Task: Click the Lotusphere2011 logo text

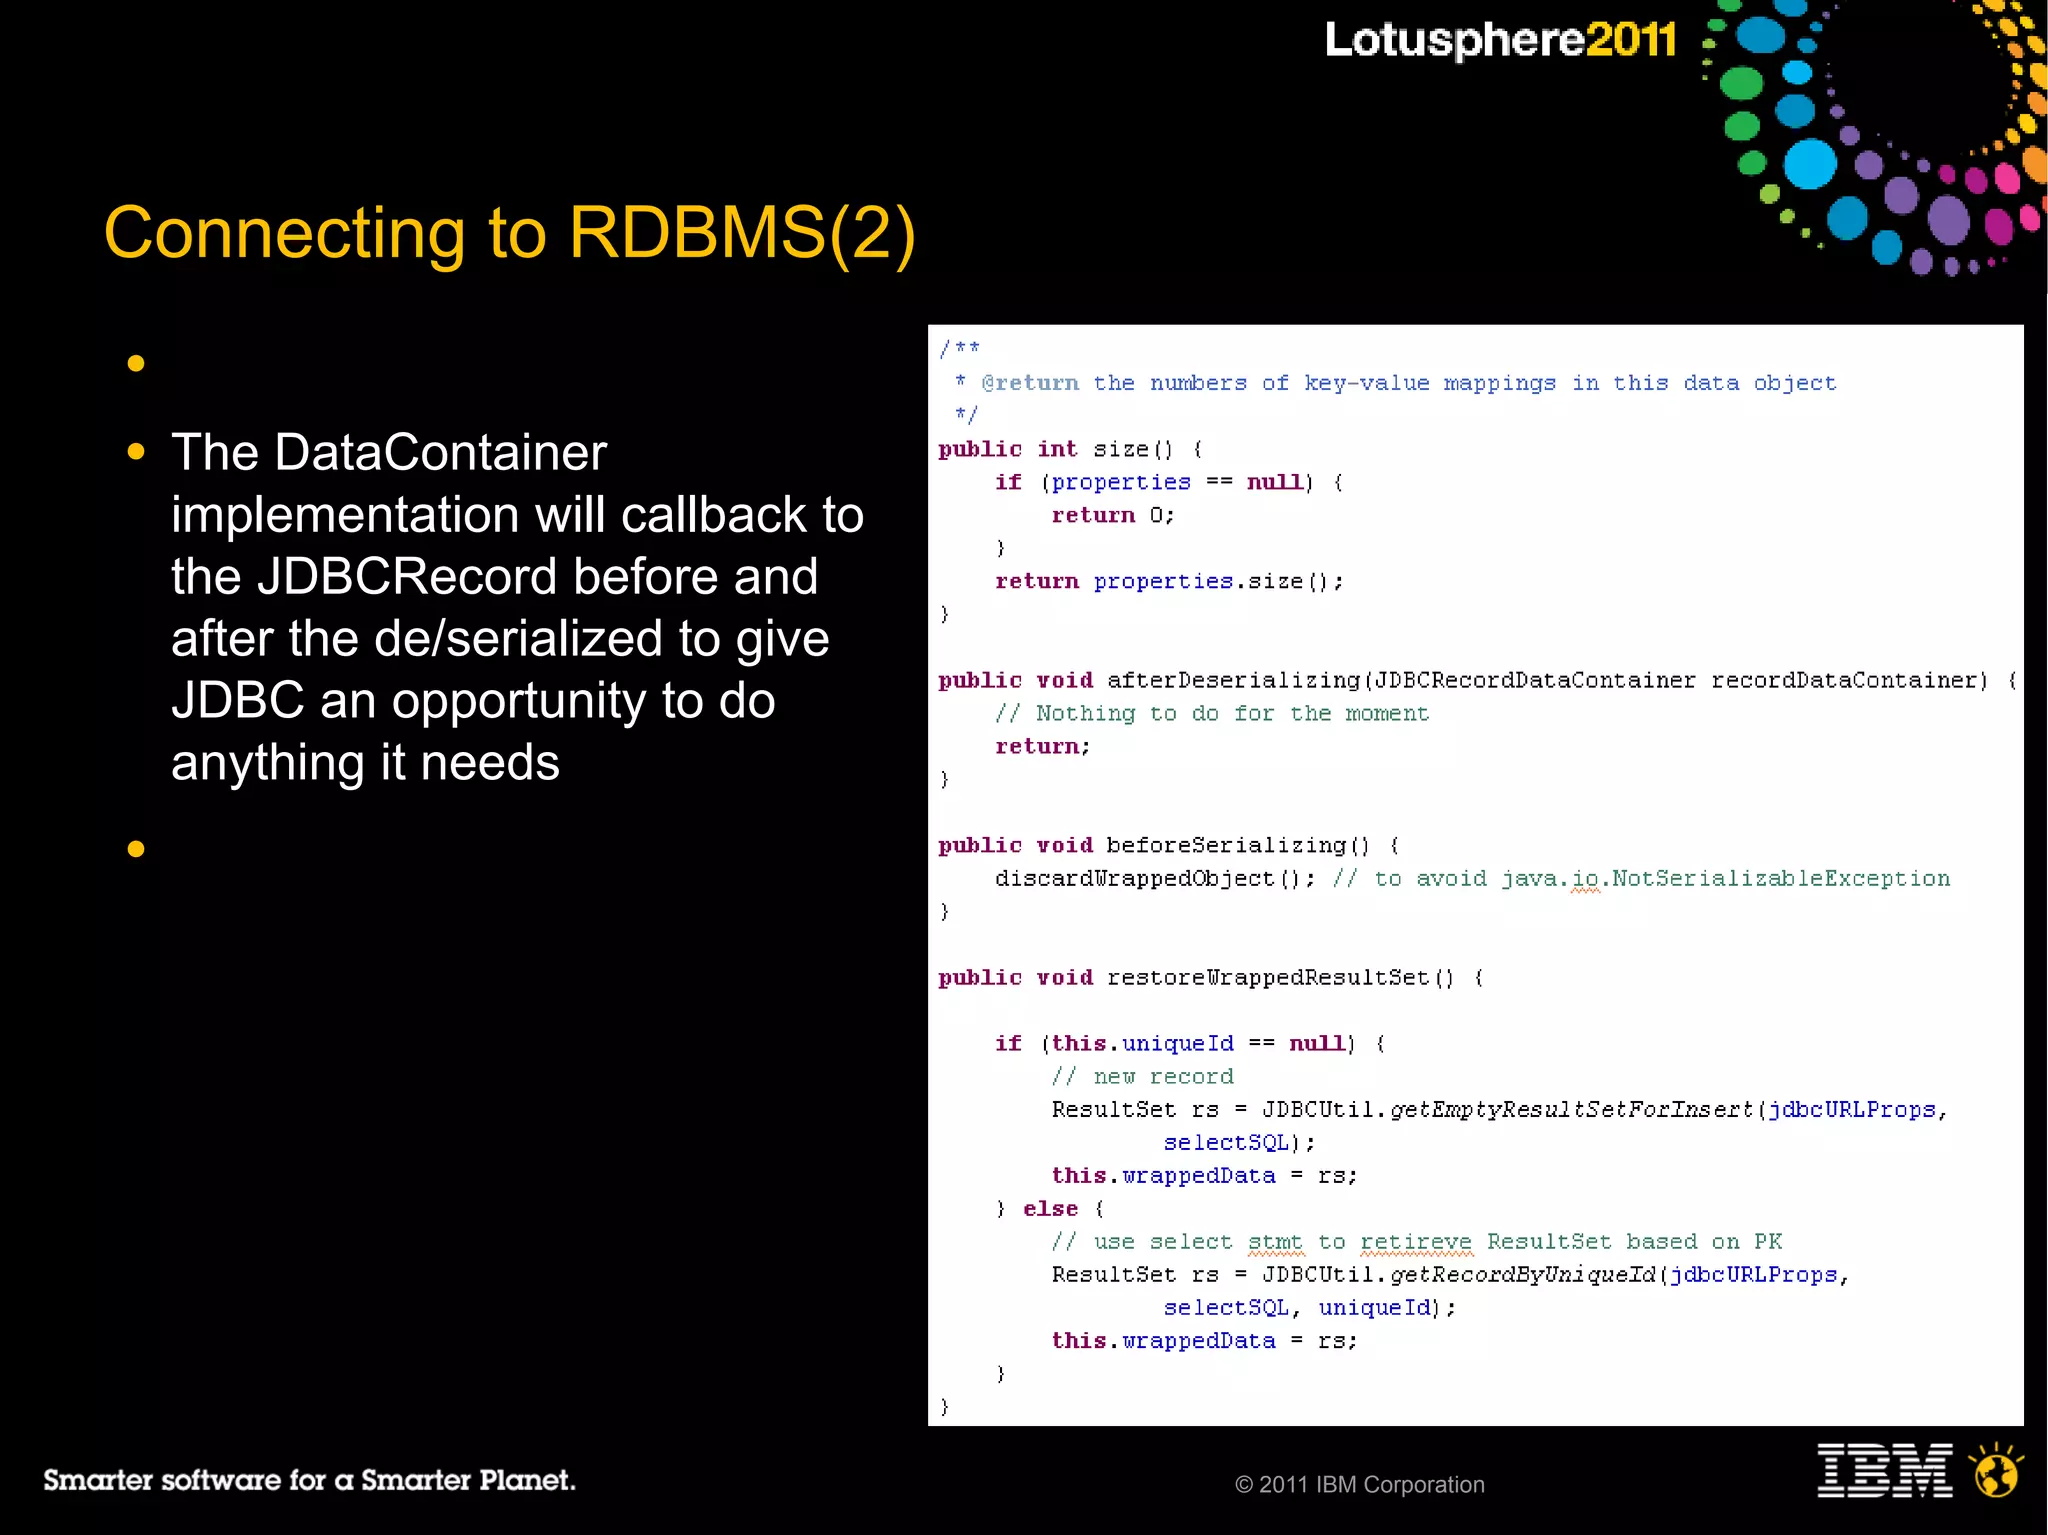Action: (1500, 41)
